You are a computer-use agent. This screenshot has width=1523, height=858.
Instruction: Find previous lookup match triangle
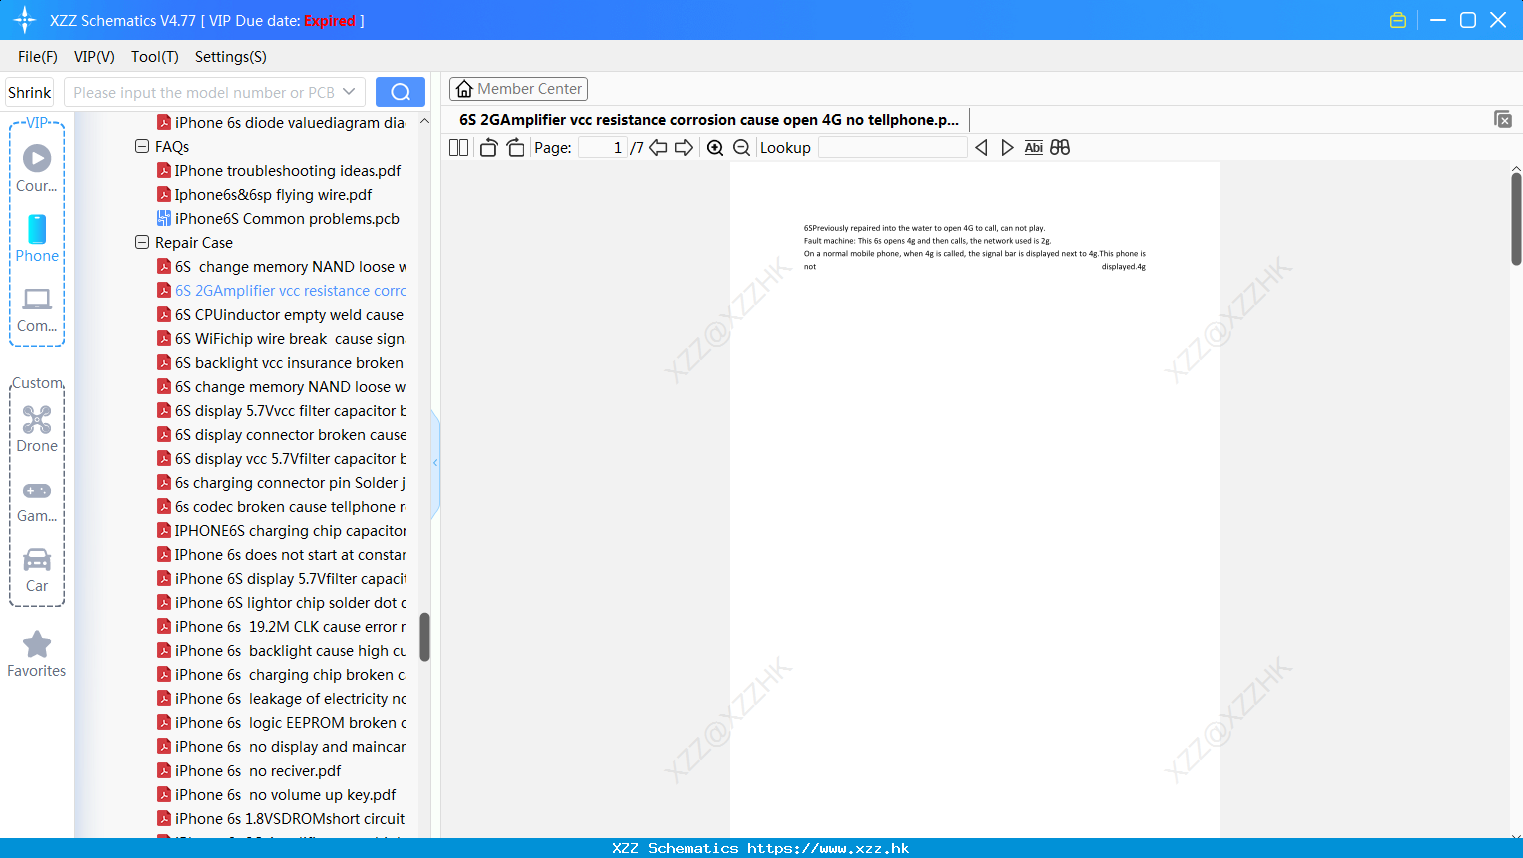[981, 148]
